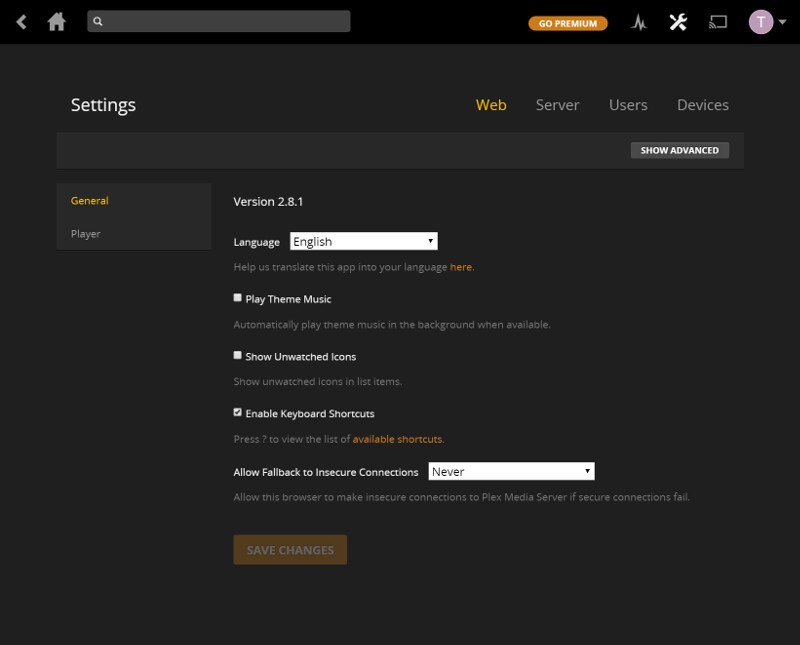Image resolution: width=800 pixels, height=645 pixels.
Task: Click the search magnifier icon
Action: coord(98,21)
